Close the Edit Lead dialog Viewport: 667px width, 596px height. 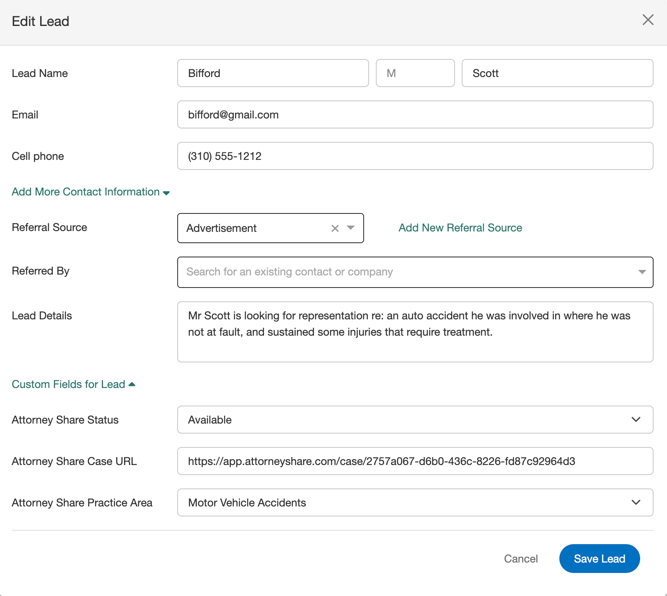tap(648, 20)
